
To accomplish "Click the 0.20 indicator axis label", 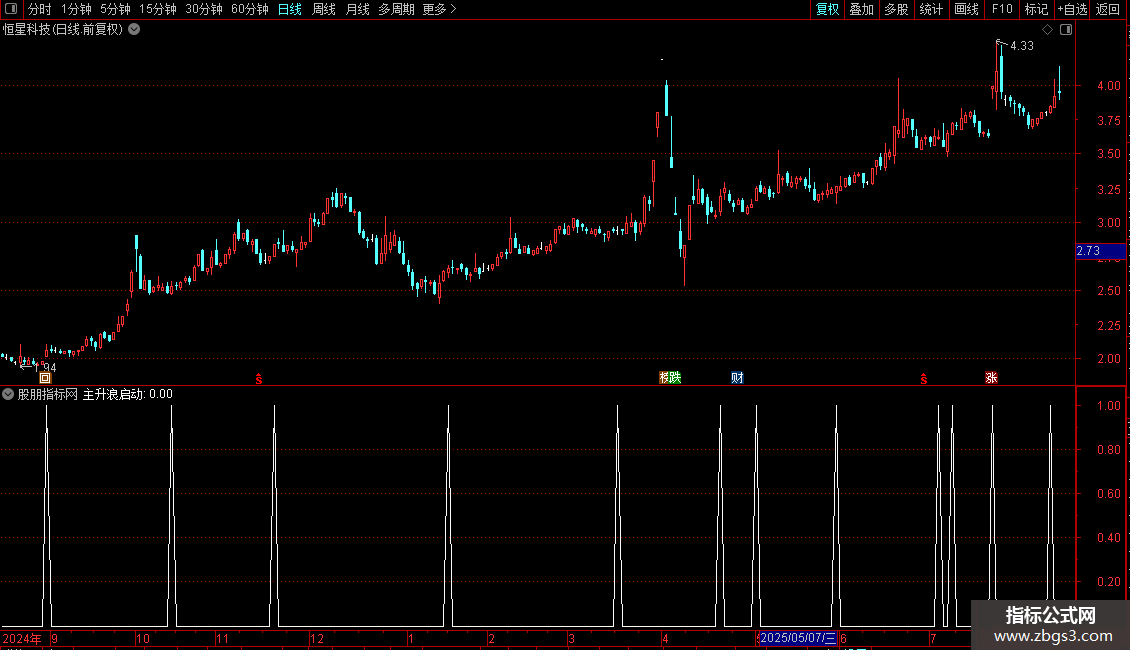I will [1109, 582].
